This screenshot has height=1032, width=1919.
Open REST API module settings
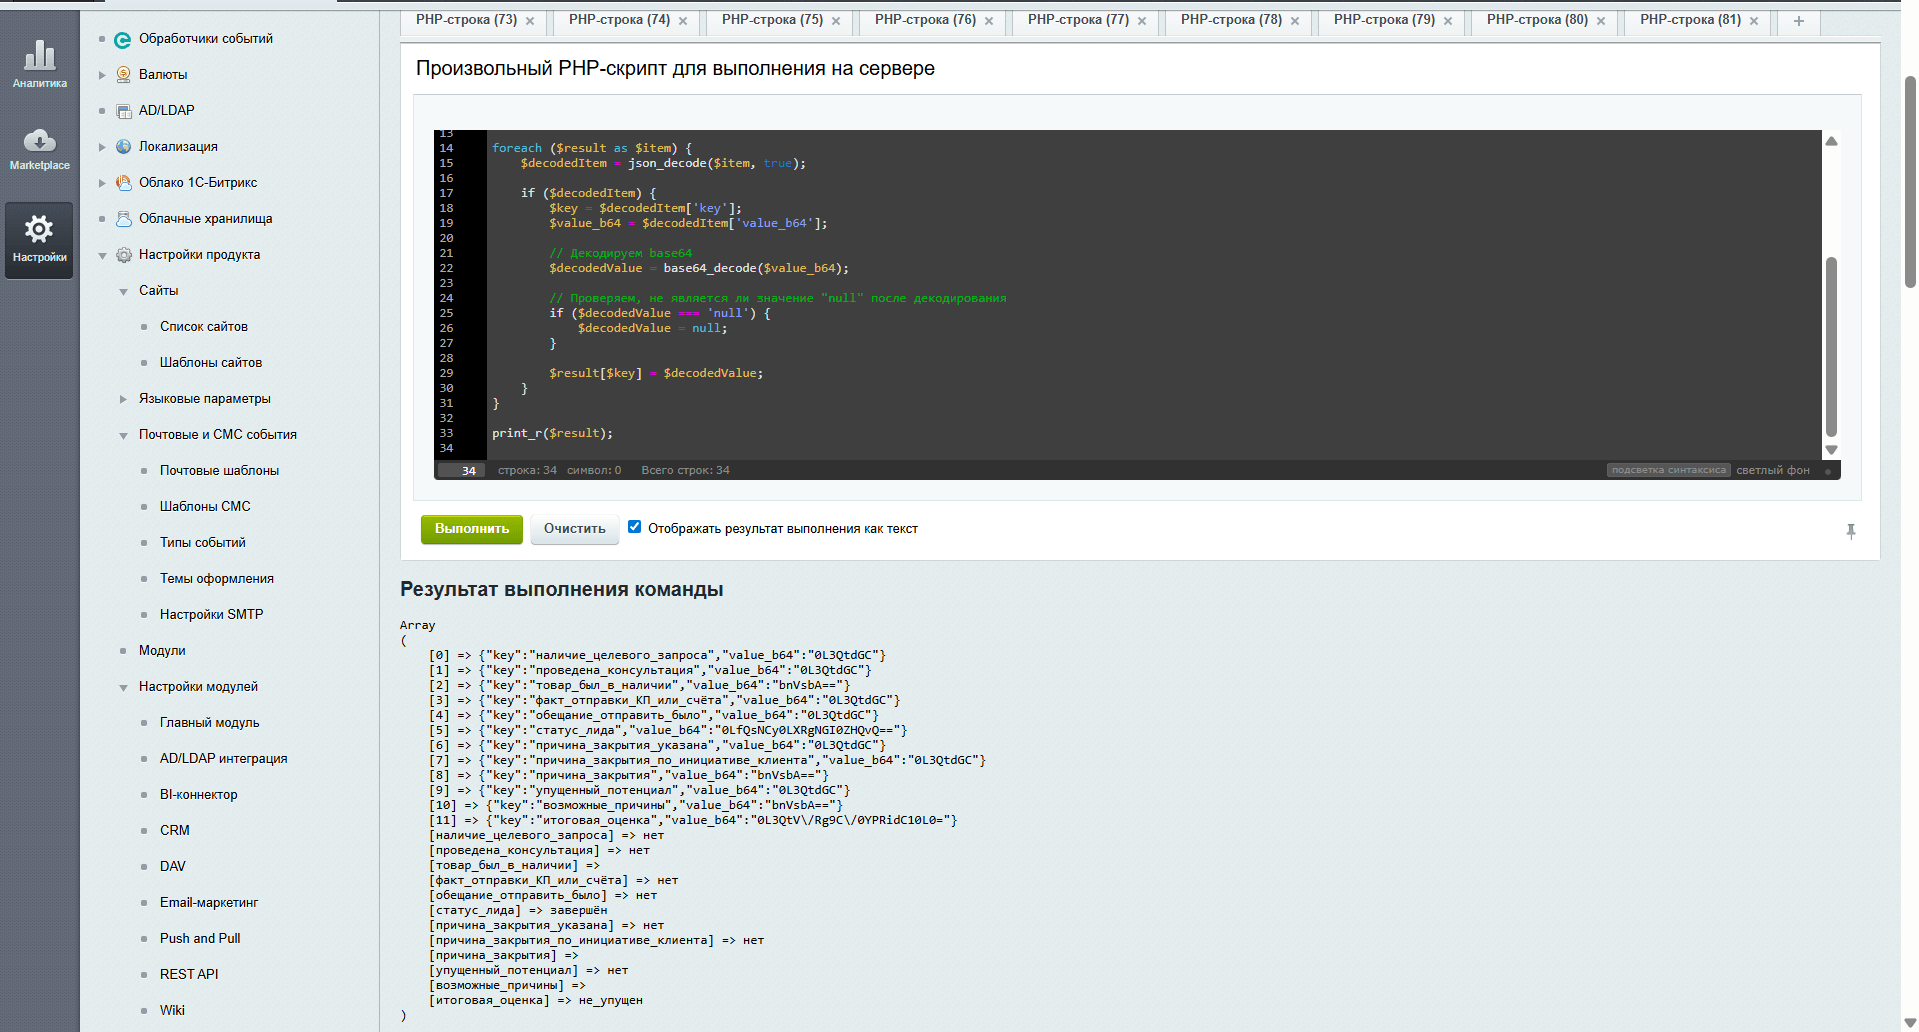[189, 975]
